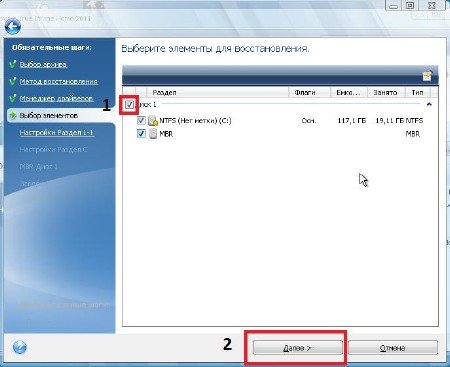The width and height of the screenshot is (450, 367).
Task: Uncheck the NTFS (C:) partition checkbox
Action: [141, 120]
